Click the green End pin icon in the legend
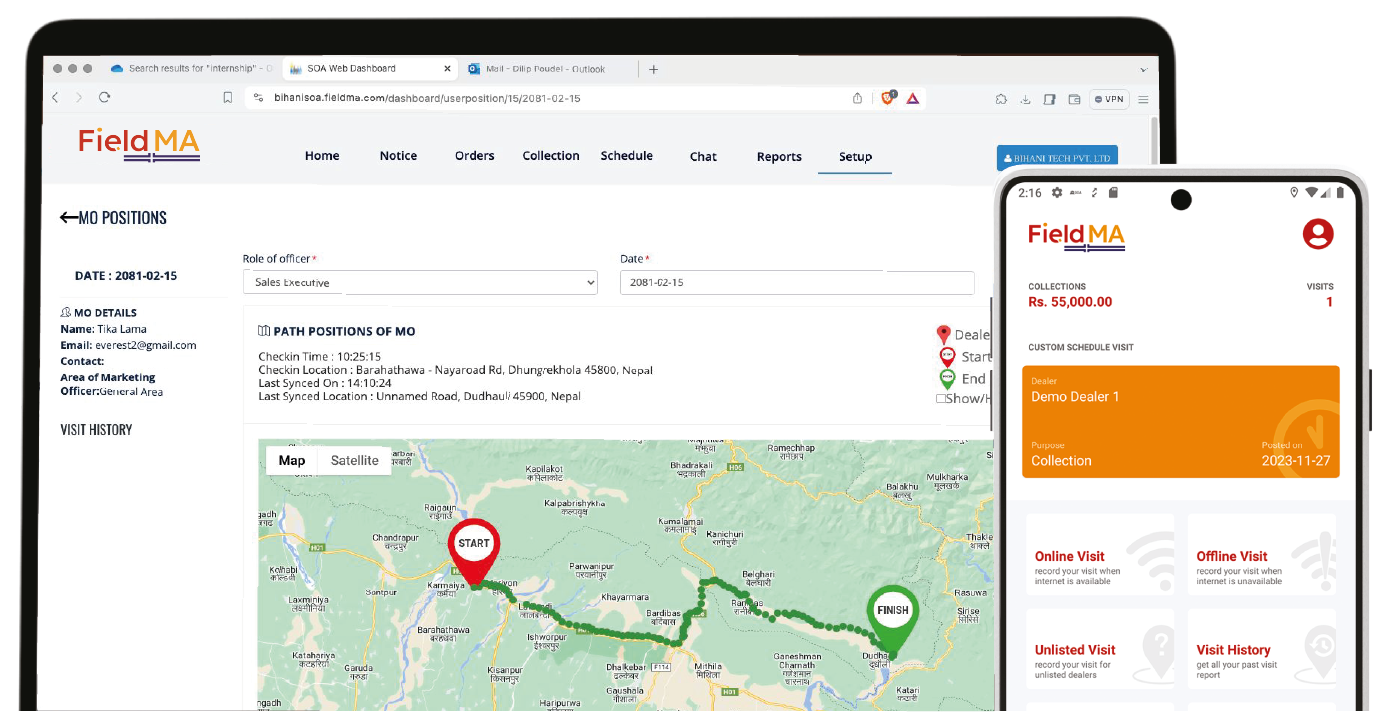The width and height of the screenshot is (1391, 712). coord(947,379)
